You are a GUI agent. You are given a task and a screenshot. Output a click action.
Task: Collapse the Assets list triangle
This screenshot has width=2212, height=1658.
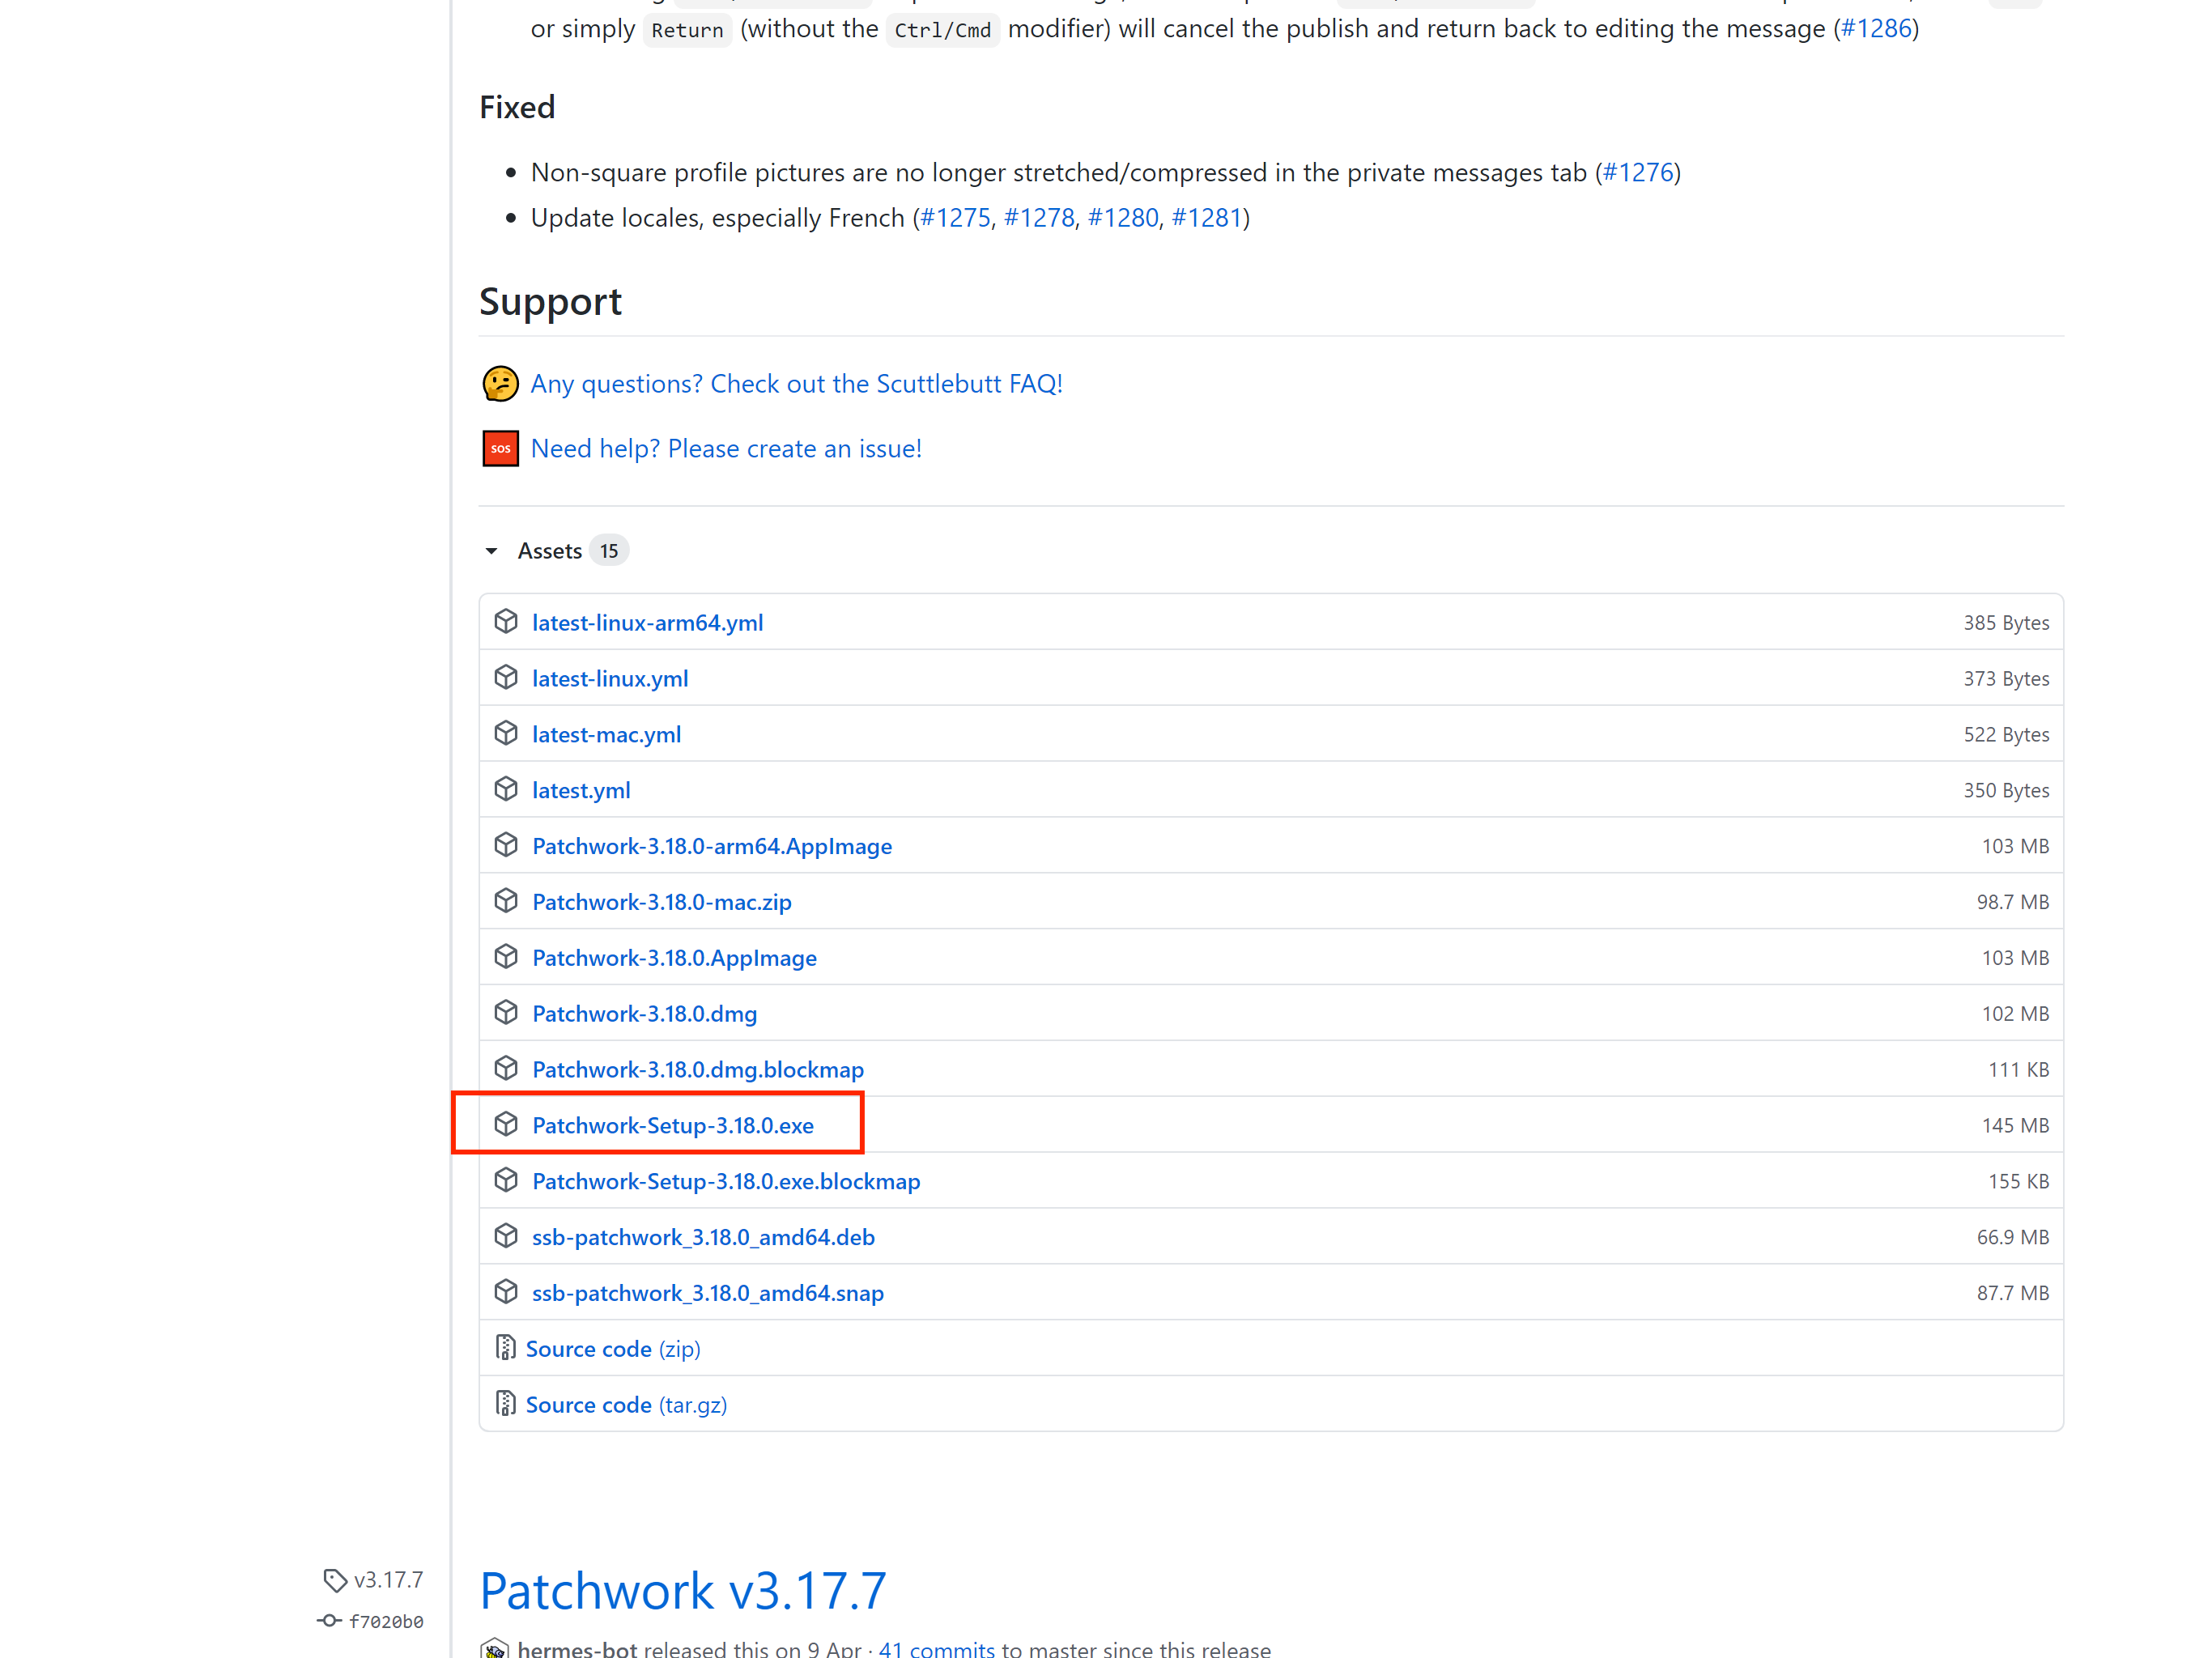coord(491,551)
